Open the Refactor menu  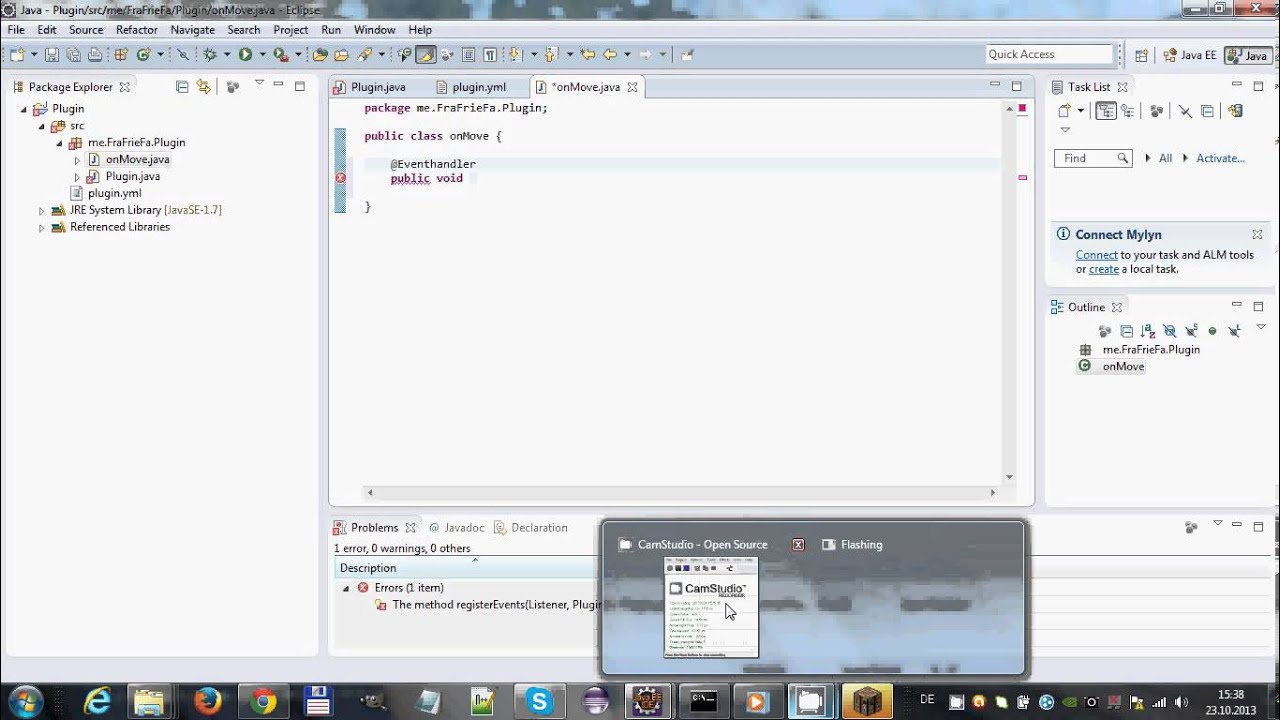click(x=136, y=30)
